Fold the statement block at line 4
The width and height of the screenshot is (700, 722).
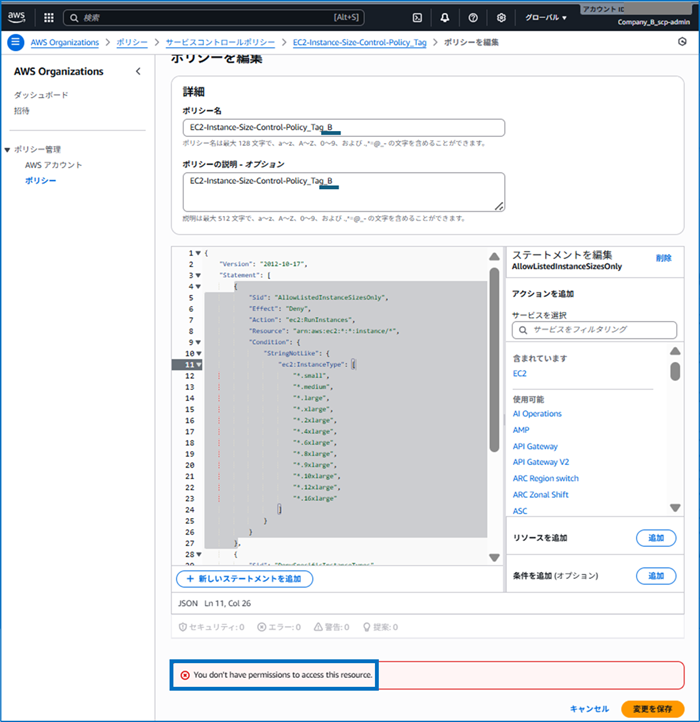198,286
